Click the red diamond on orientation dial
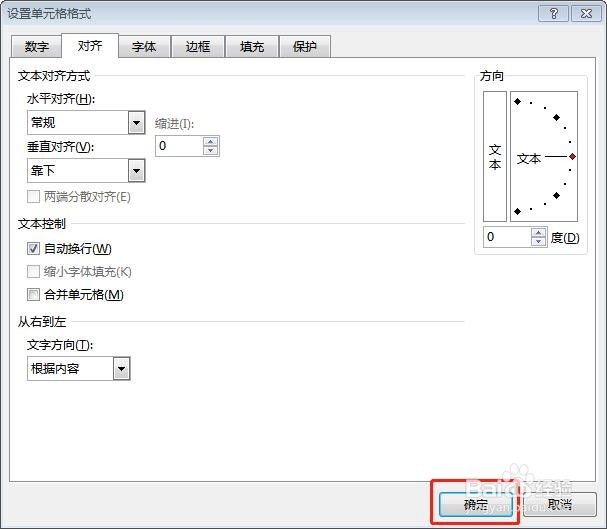 (572, 156)
